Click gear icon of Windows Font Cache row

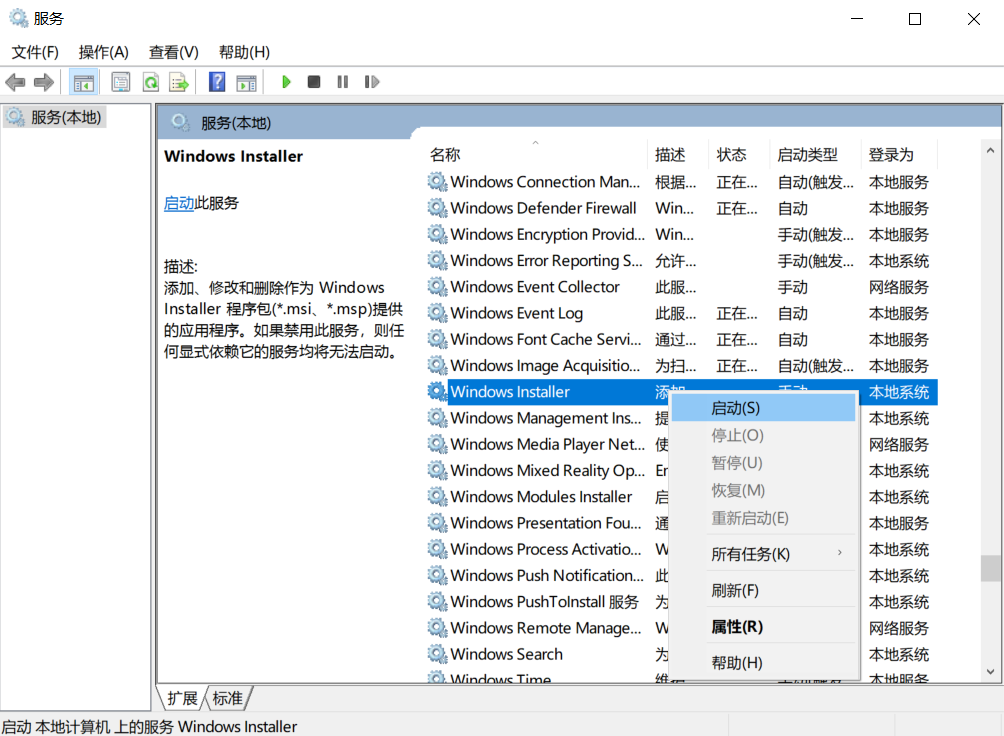pos(437,339)
